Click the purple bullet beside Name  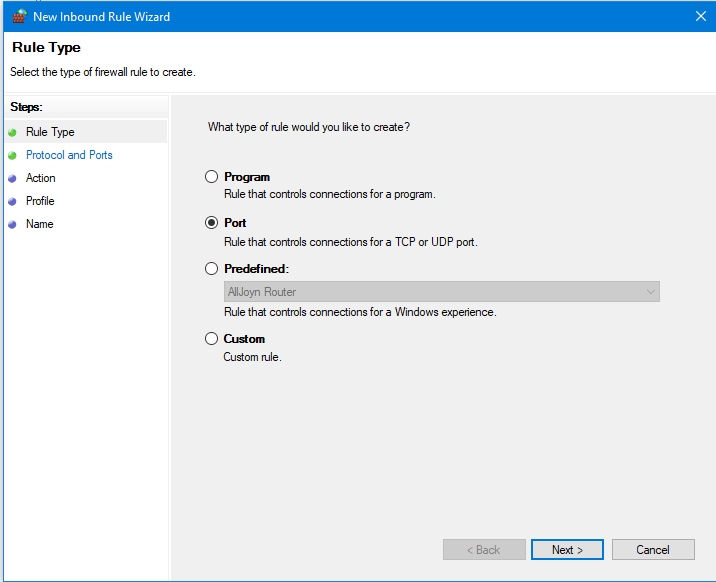click(12, 225)
